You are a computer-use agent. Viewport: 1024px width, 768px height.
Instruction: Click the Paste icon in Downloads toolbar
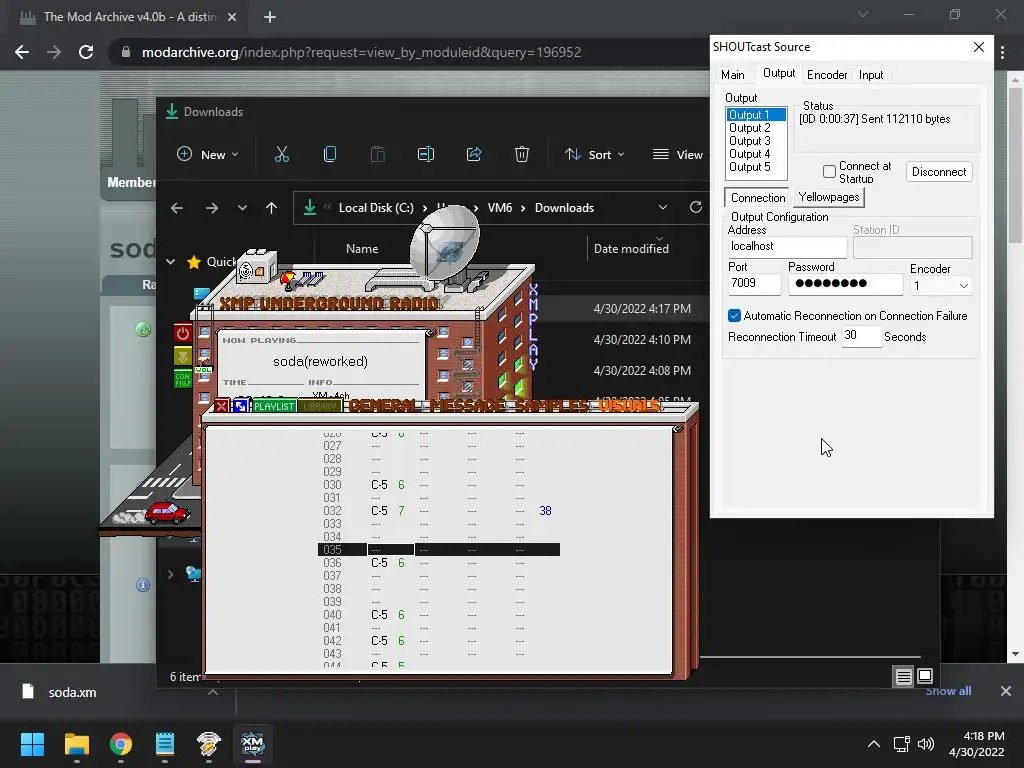point(377,154)
